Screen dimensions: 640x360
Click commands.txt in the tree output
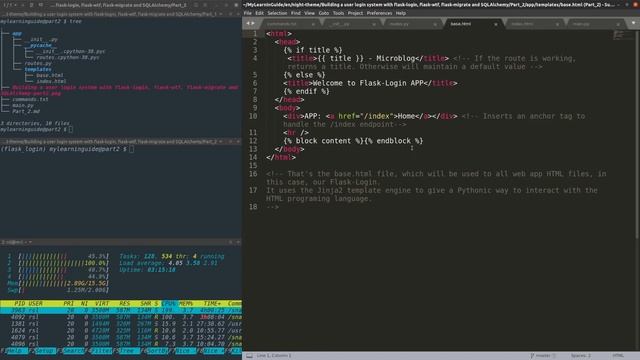coord(30,99)
